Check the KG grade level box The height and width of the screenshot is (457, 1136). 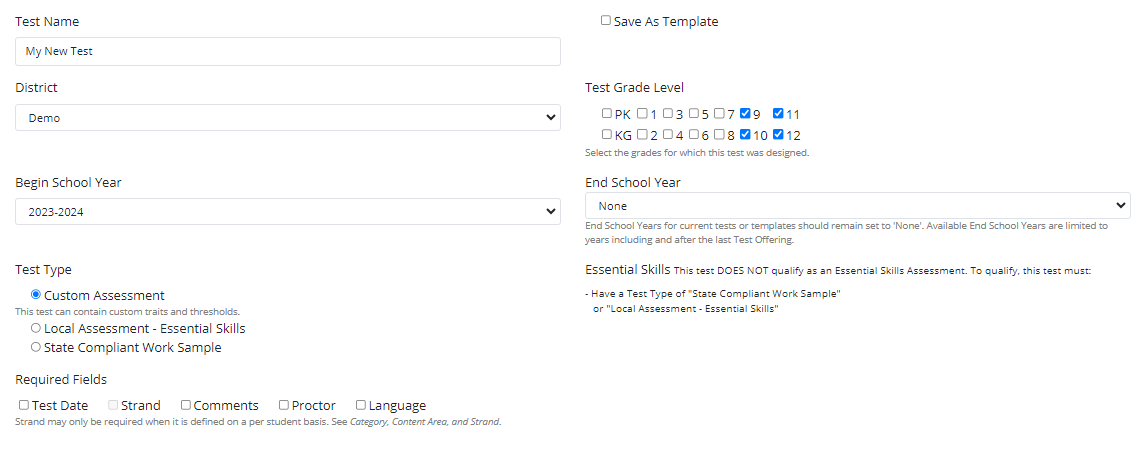[607, 134]
